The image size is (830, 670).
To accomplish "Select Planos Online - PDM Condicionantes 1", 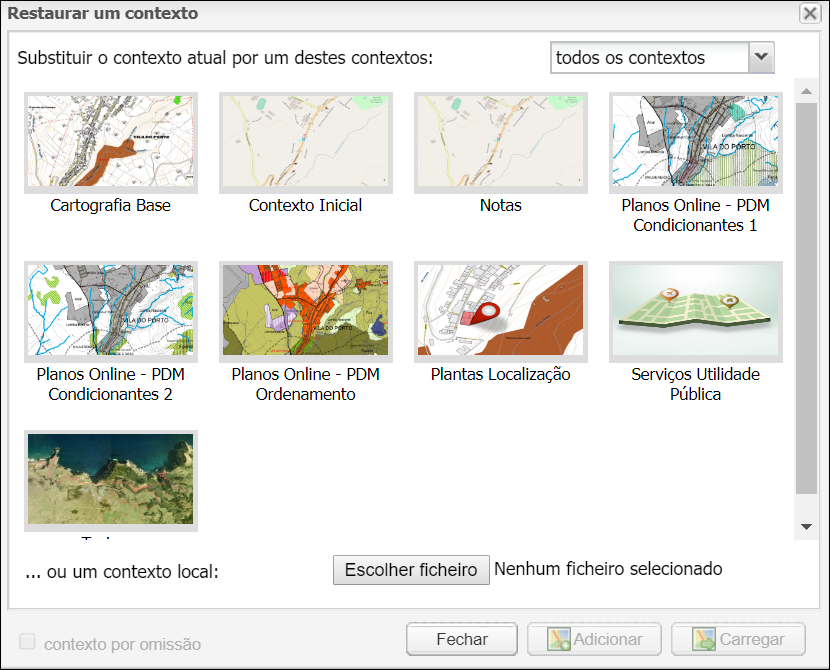I will 695,142.
